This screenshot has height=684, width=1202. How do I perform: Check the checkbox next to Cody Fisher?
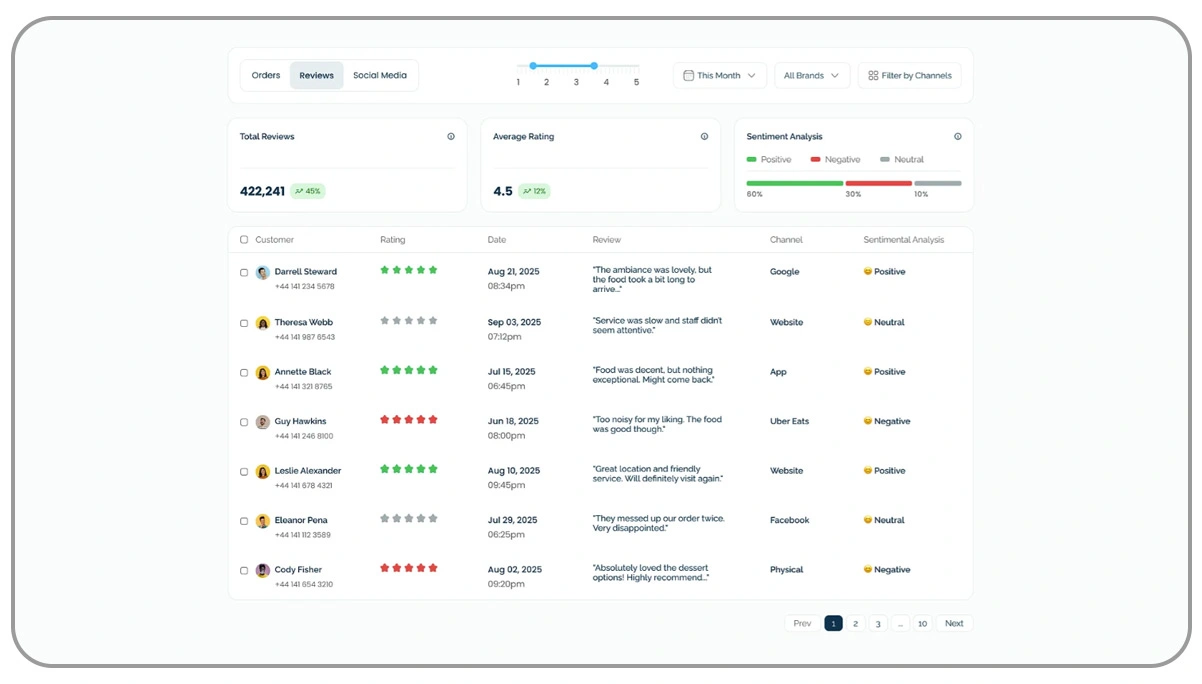point(244,571)
